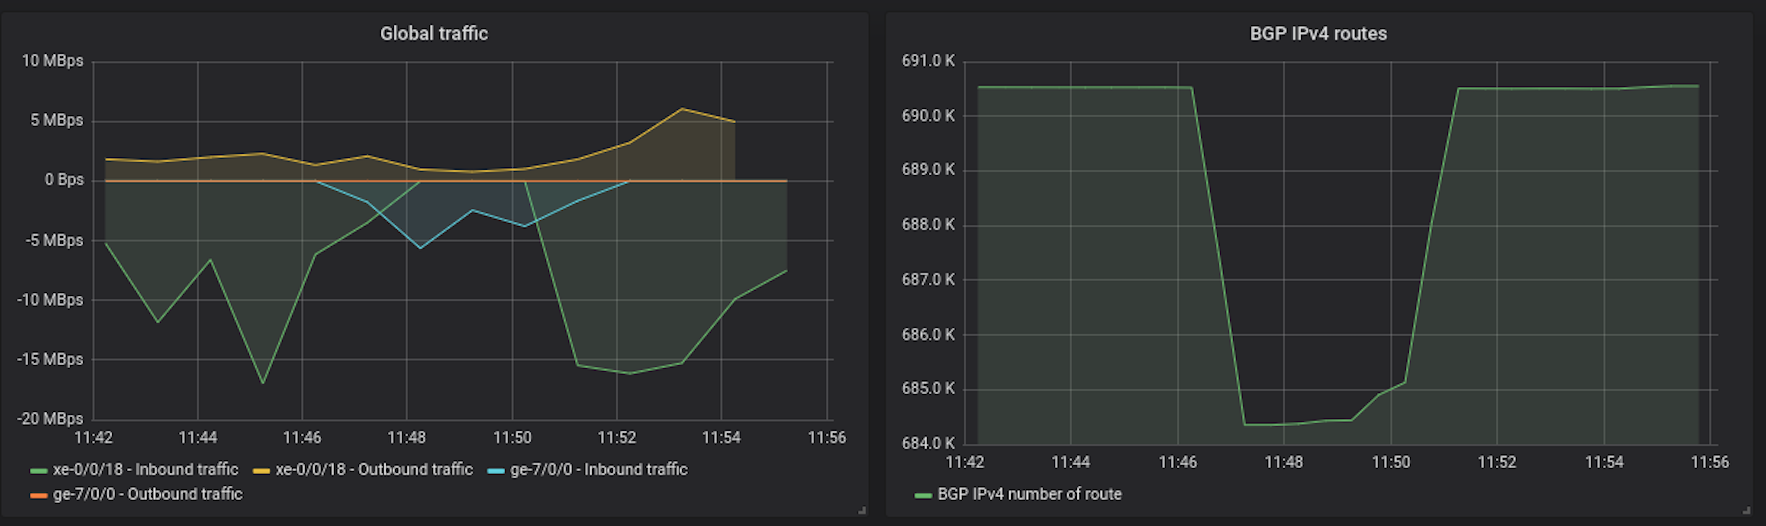Toggle the ge-7/0/0 Inbound traffic legend label
Screen dimensions: 1766x526
tap(598, 469)
